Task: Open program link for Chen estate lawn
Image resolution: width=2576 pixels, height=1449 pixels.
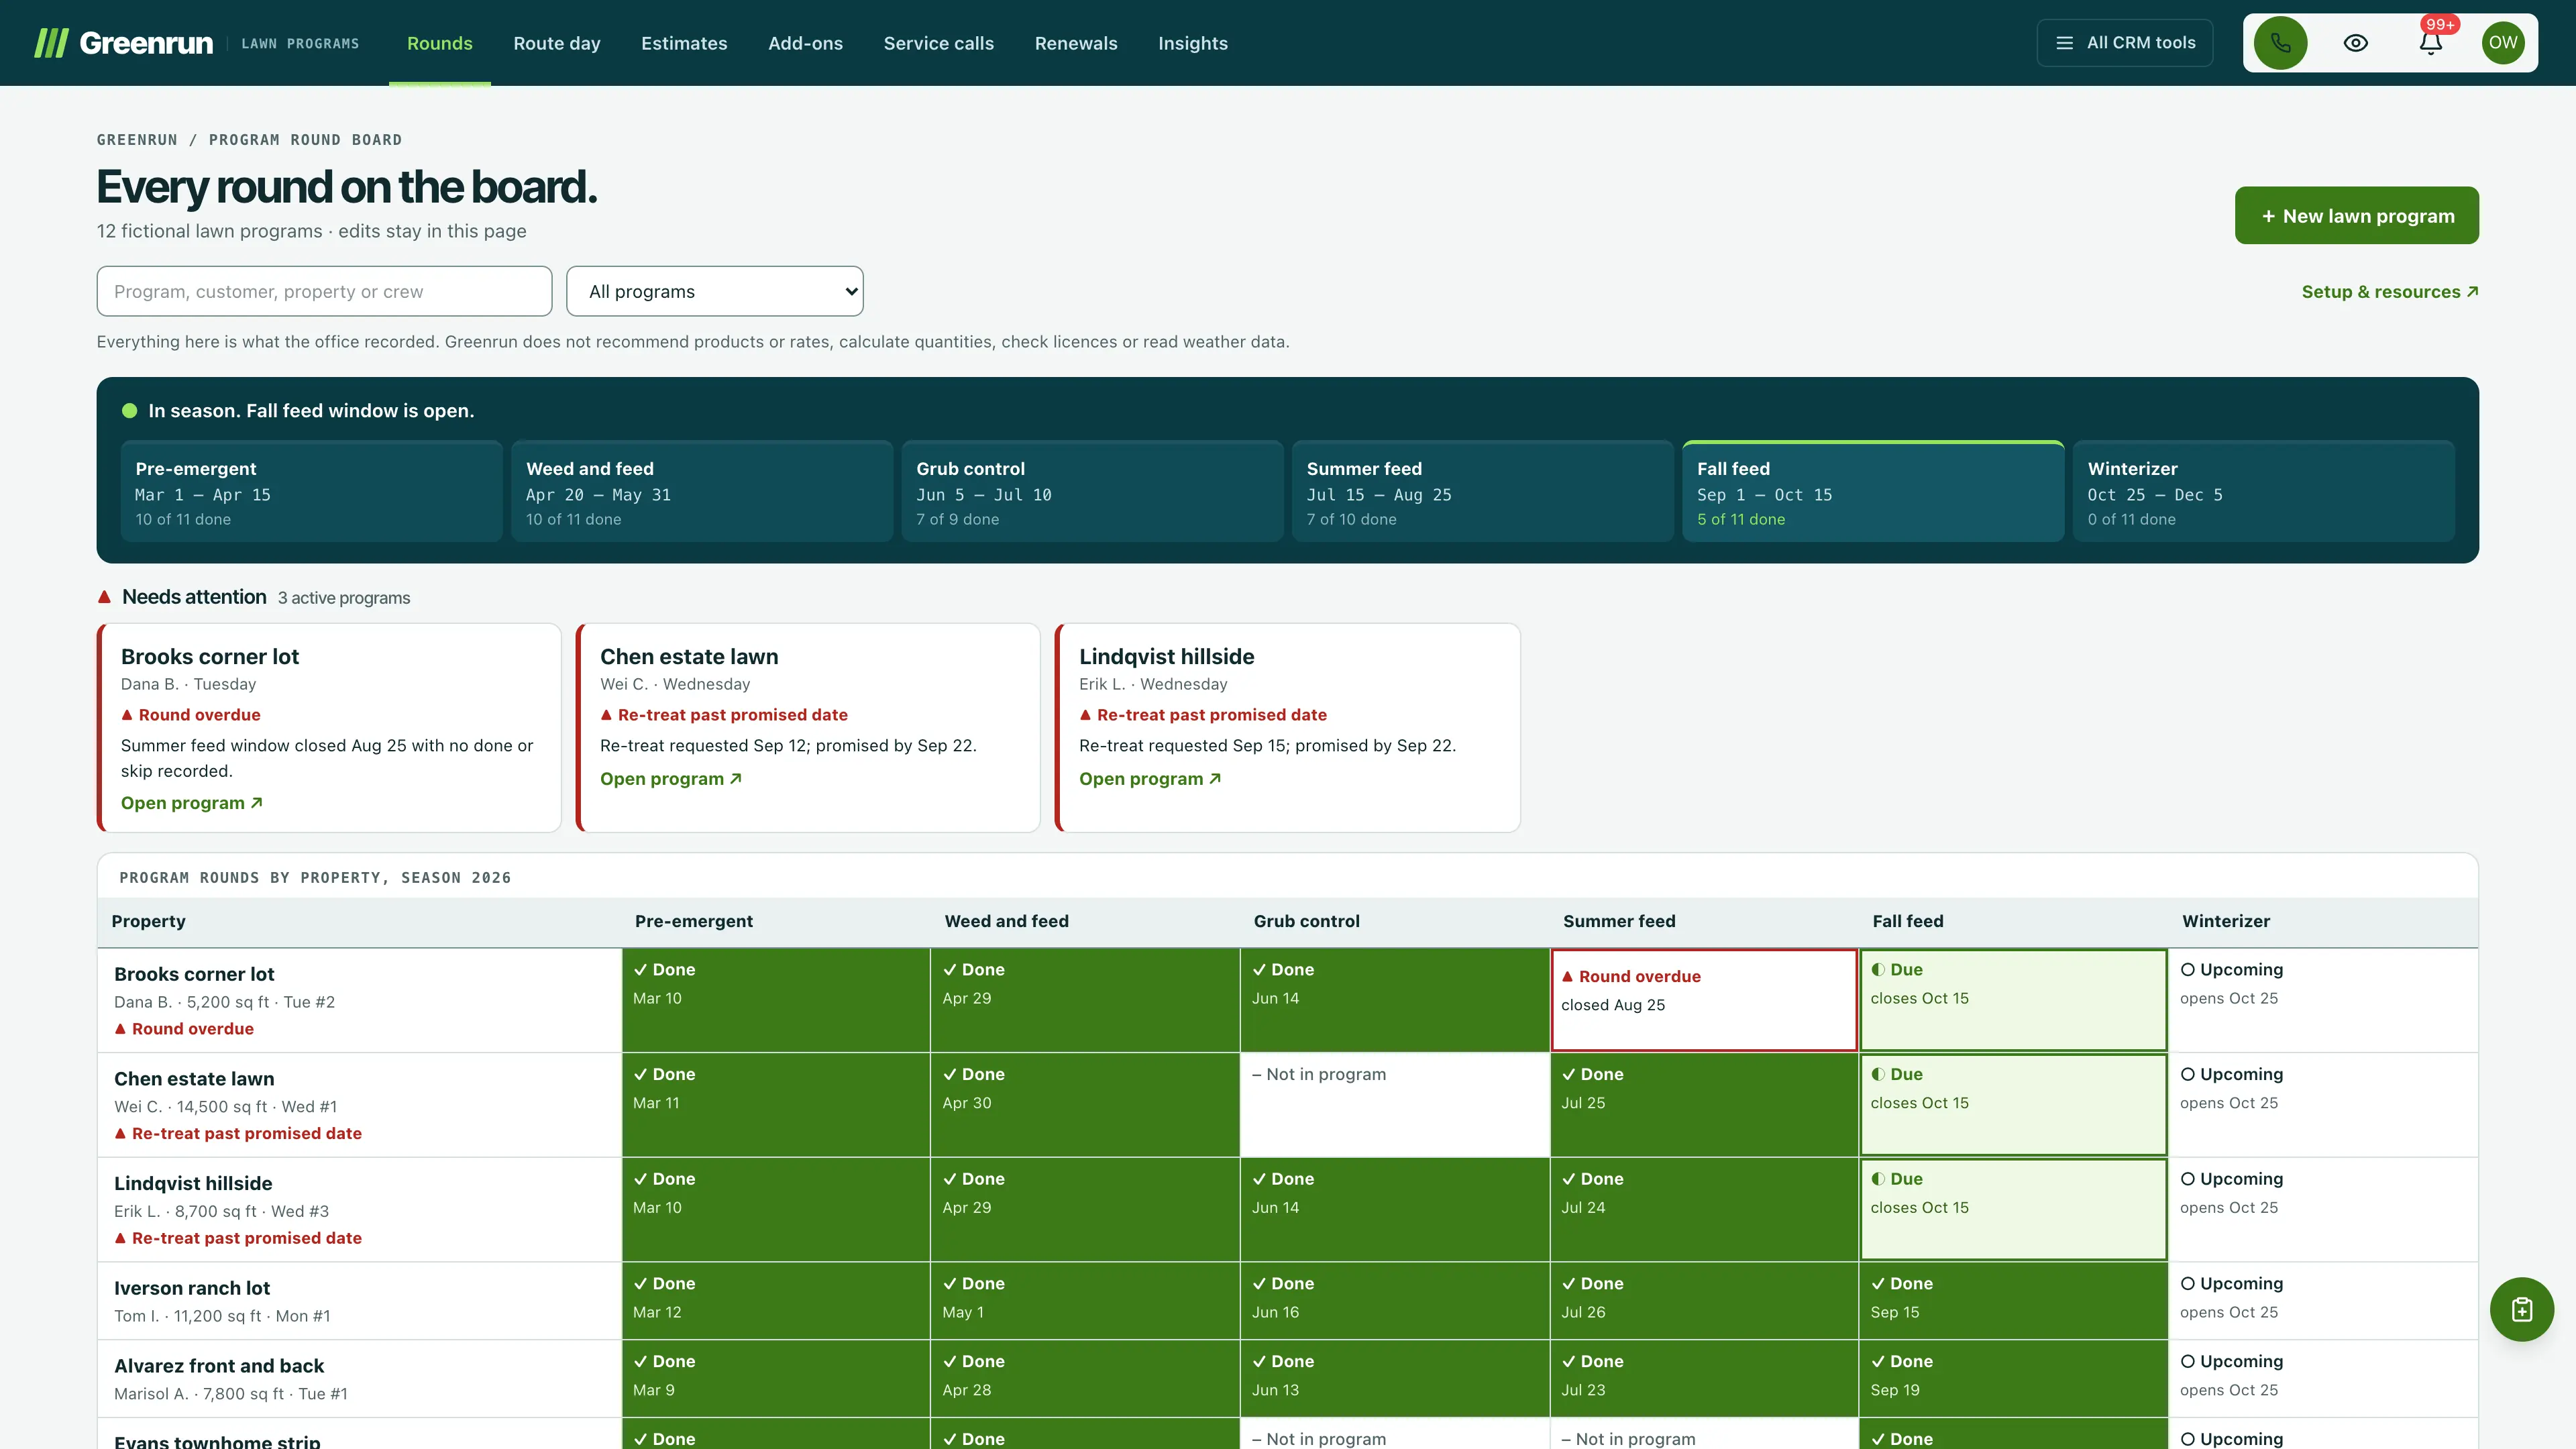Action: point(670,779)
